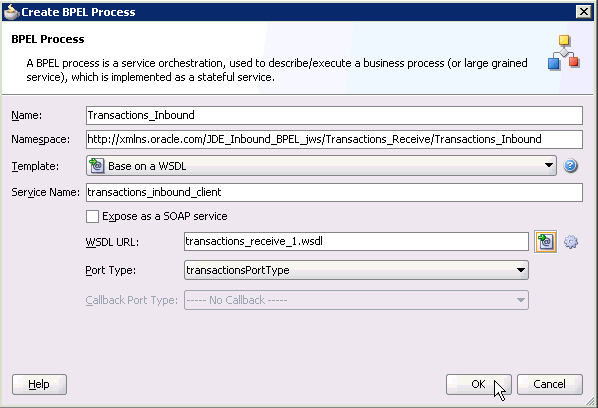This screenshot has width=598, height=408.
Task: Click the OK button
Action: 478,384
